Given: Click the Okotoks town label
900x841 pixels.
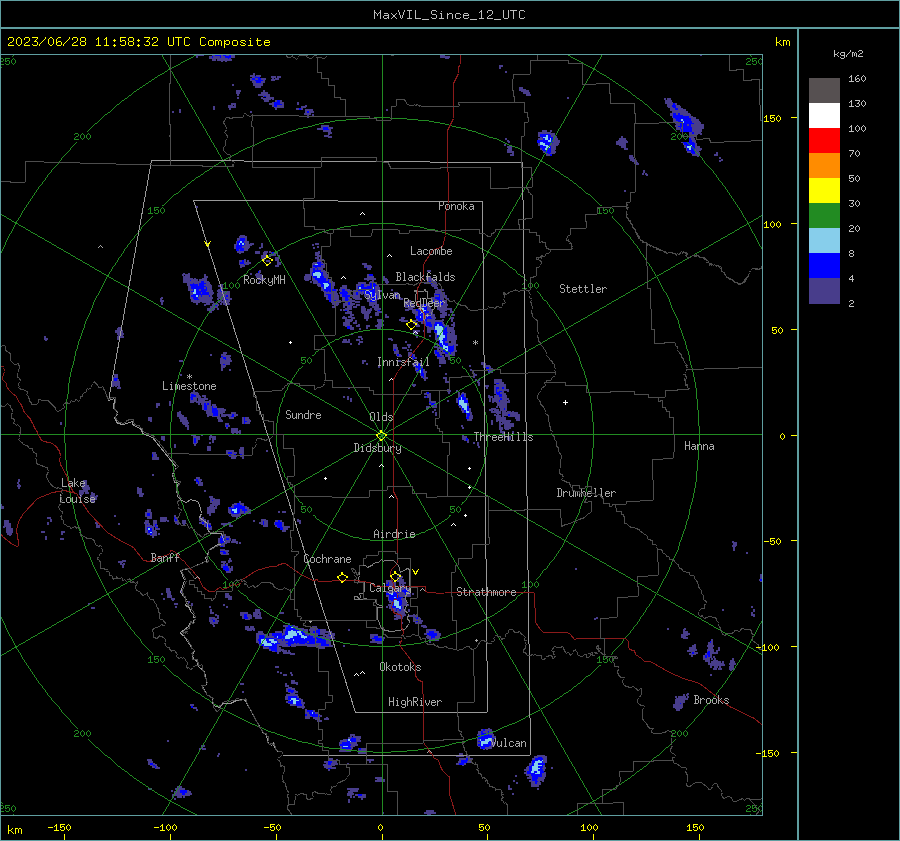Looking at the screenshot, I should click(x=400, y=667).
